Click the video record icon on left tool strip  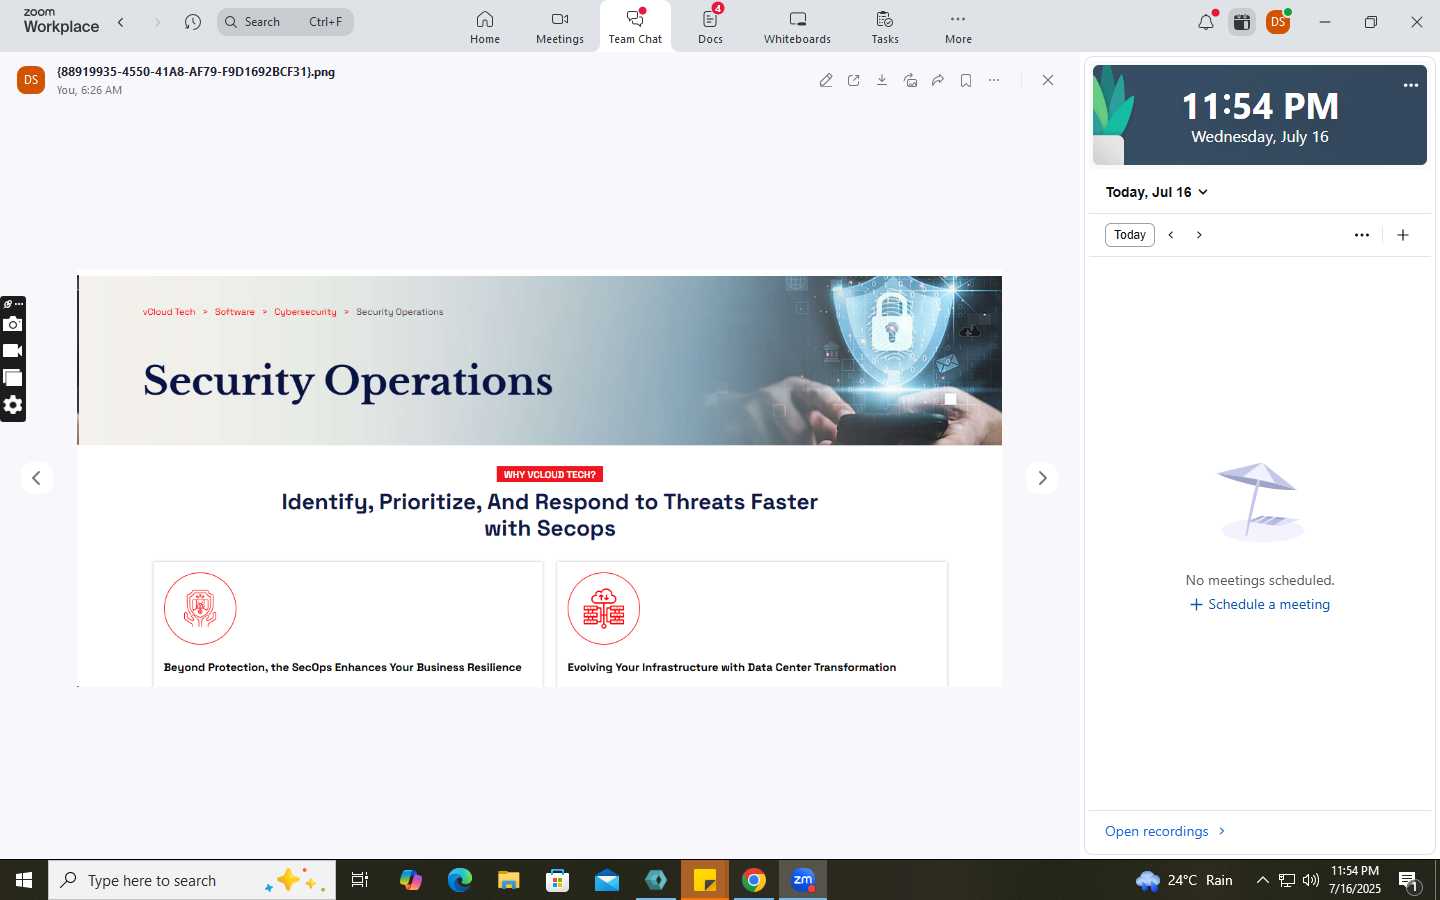click(x=13, y=351)
